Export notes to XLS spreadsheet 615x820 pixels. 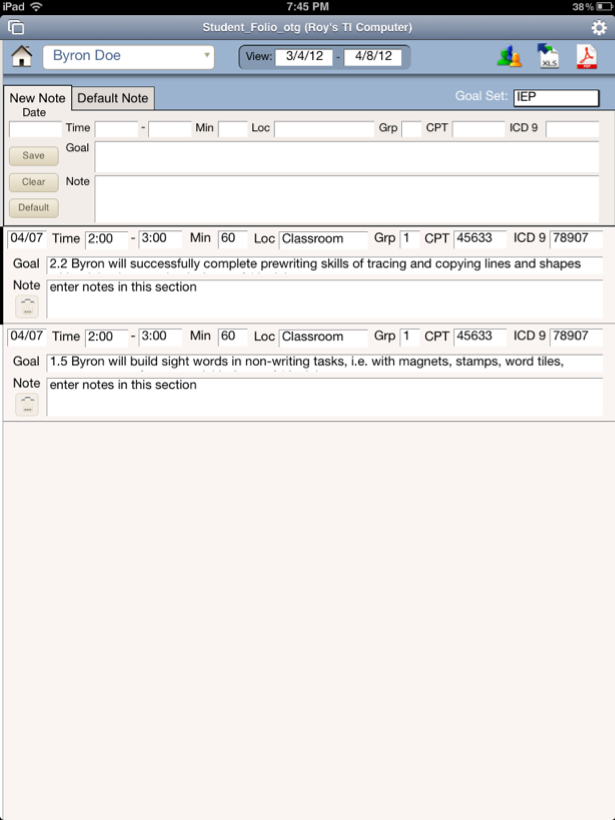[x=547, y=57]
